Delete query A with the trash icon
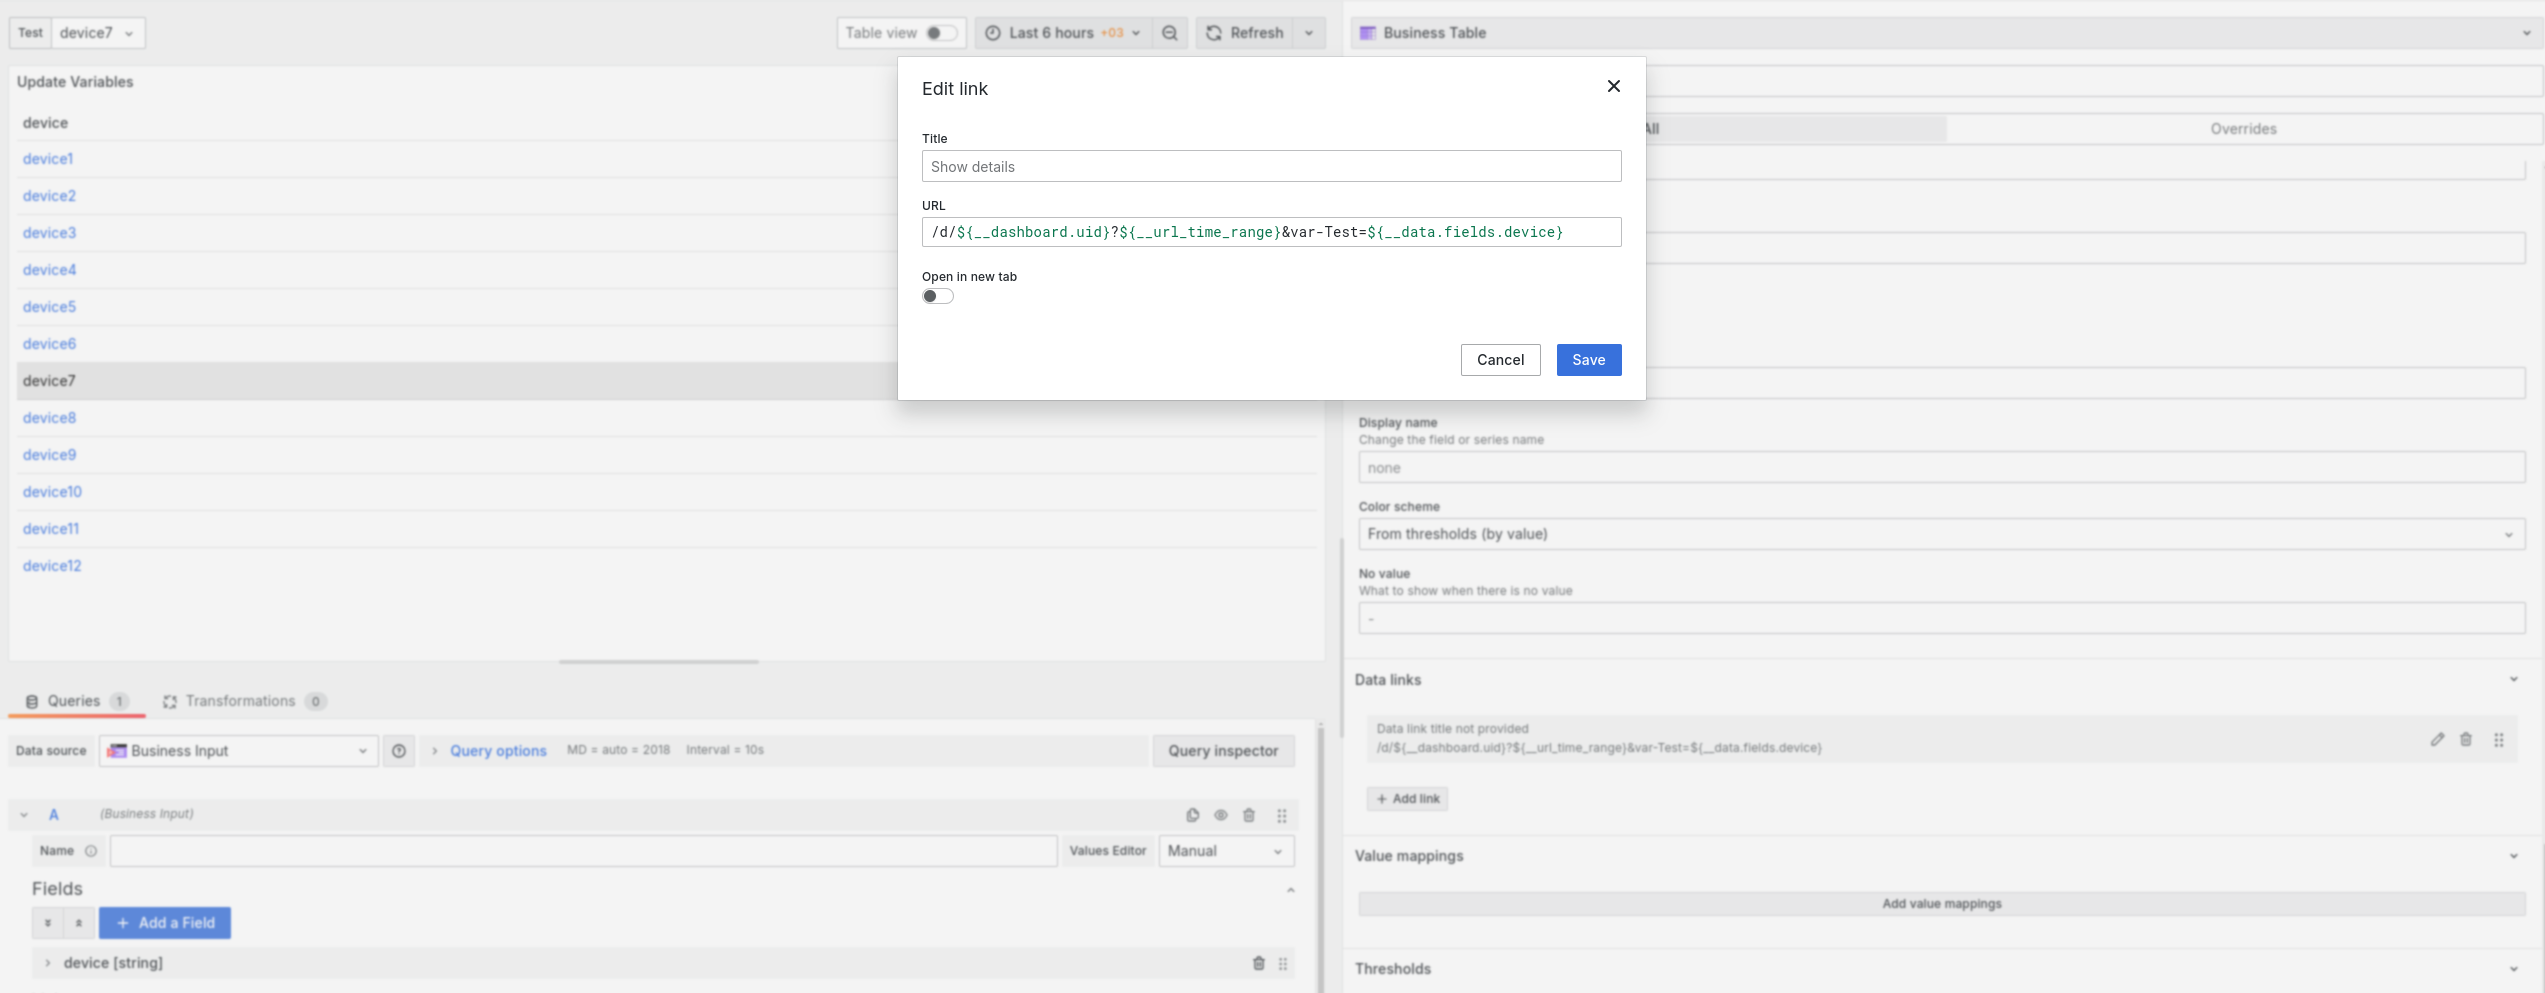The image size is (2545, 993). coord(1248,815)
